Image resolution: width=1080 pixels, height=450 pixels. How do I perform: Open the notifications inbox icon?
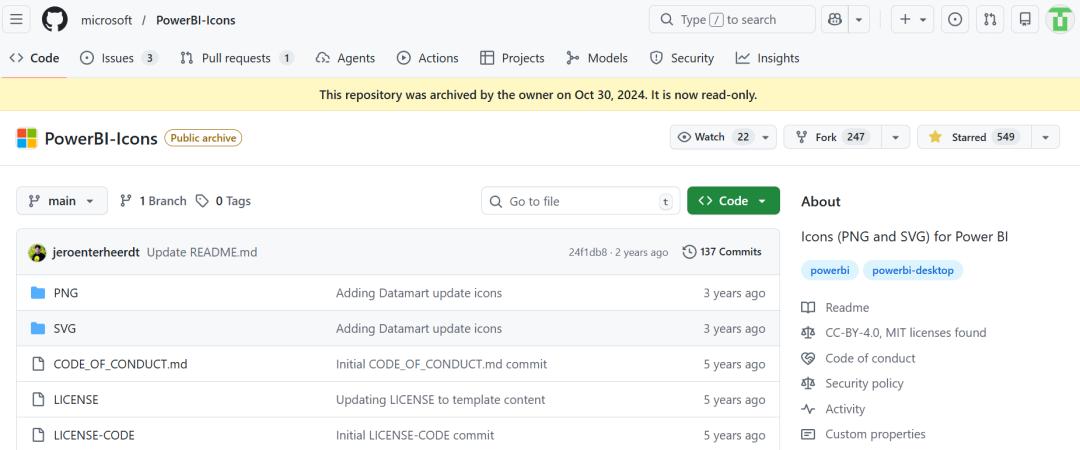tap(1024, 19)
